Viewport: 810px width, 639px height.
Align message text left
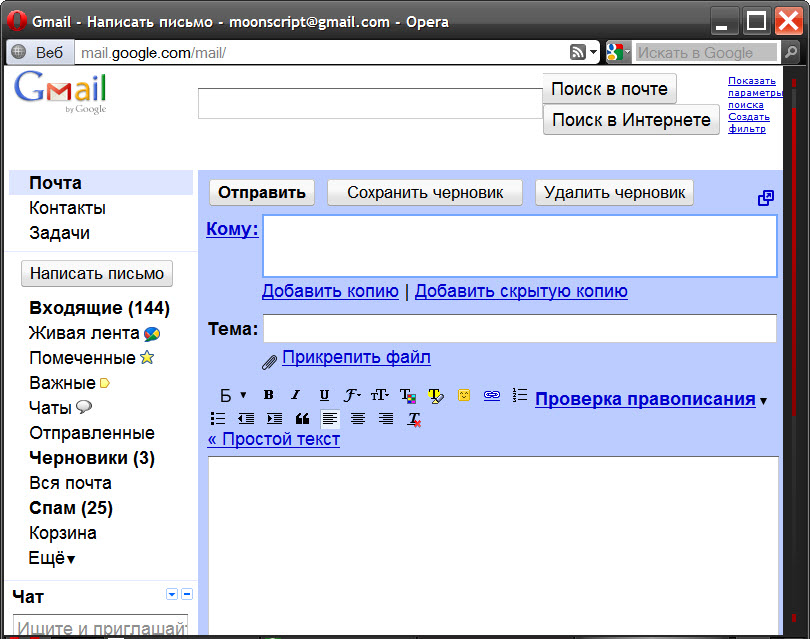point(330,418)
